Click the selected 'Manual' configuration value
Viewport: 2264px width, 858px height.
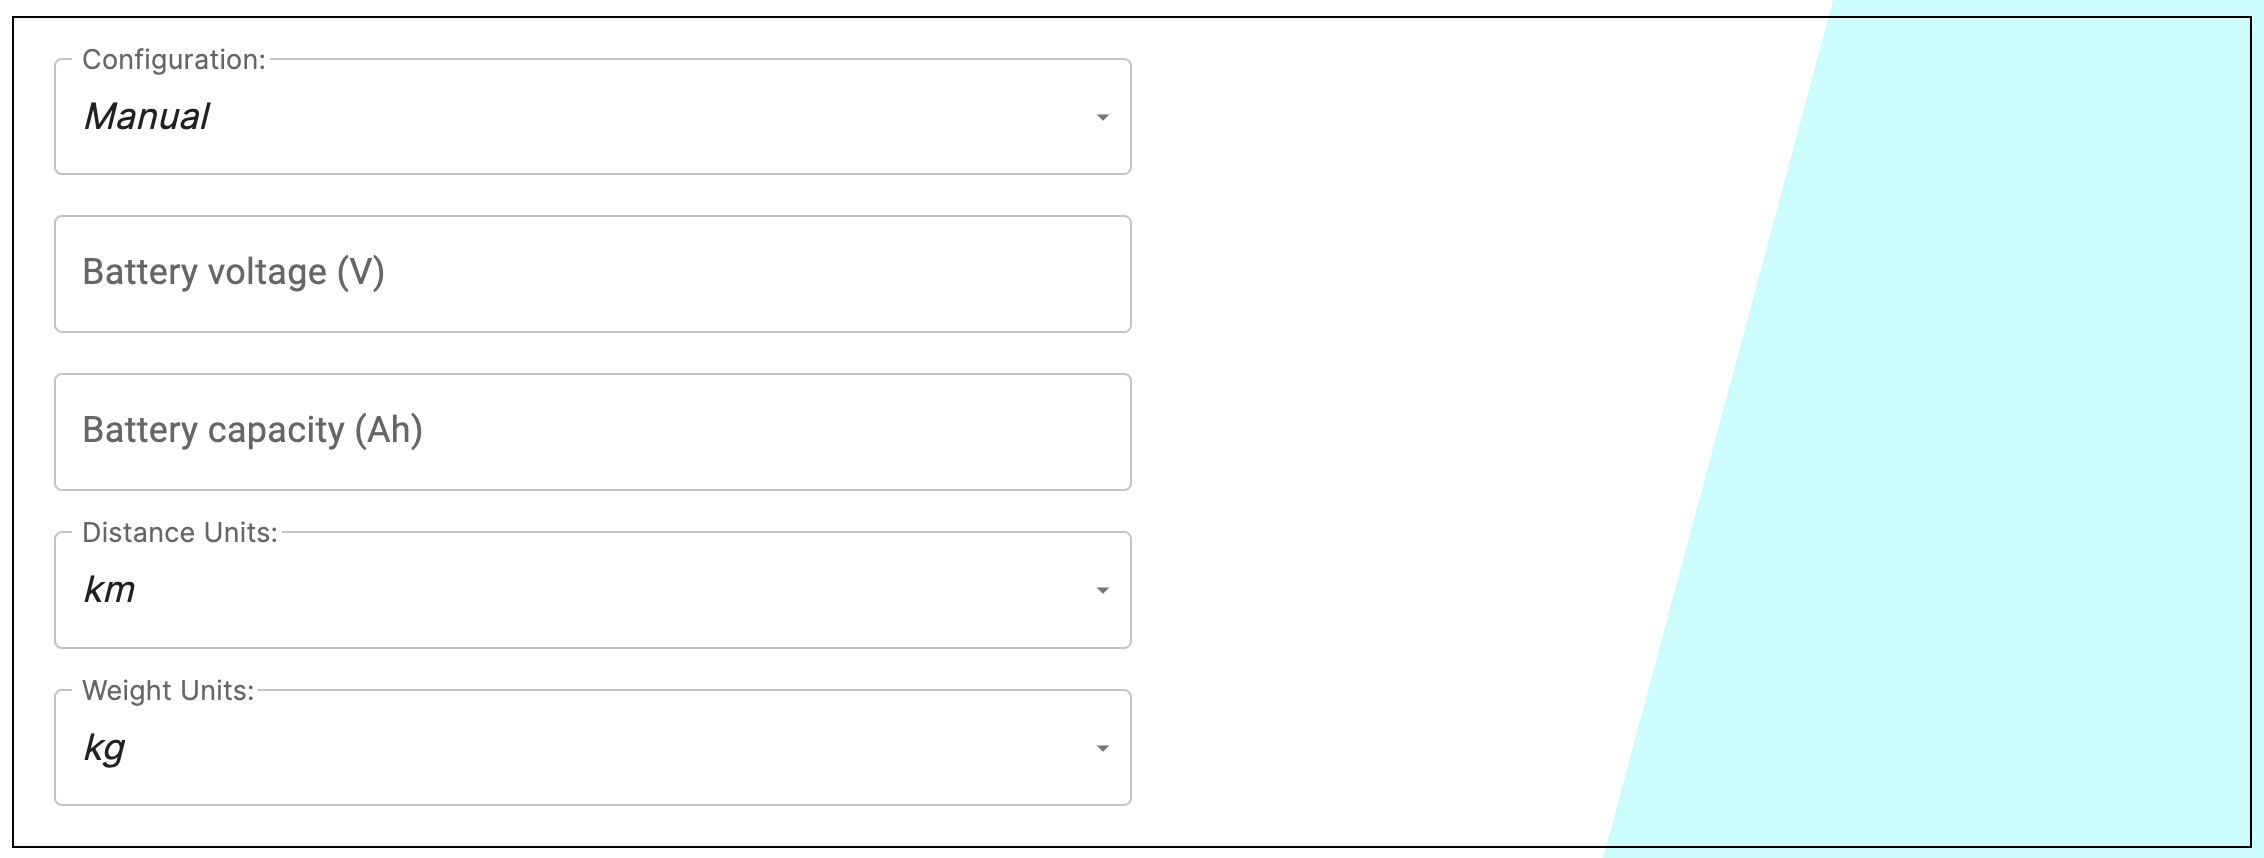click(x=147, y=117)
